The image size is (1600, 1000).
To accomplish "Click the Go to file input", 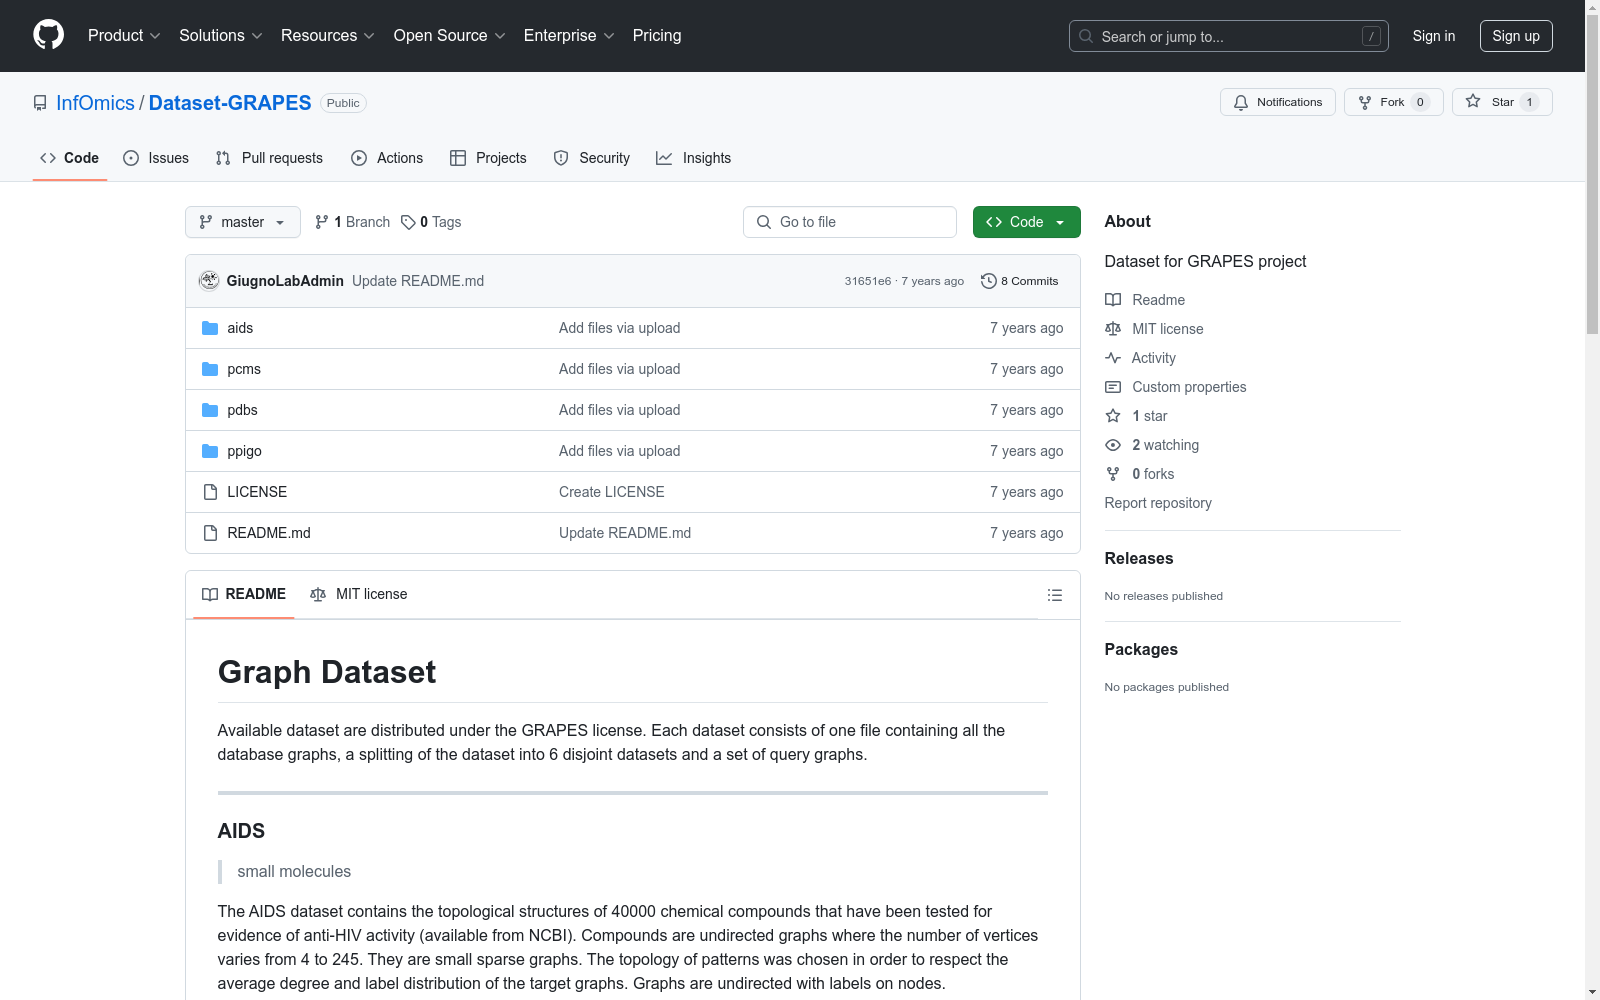I will pyautogui.click(x=850, y=222).
